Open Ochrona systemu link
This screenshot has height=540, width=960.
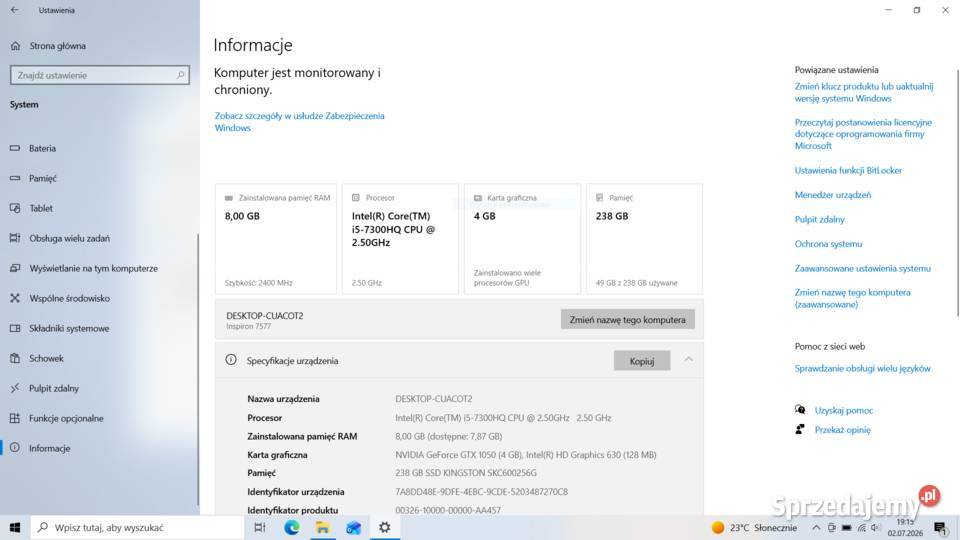tap(828, 244)
